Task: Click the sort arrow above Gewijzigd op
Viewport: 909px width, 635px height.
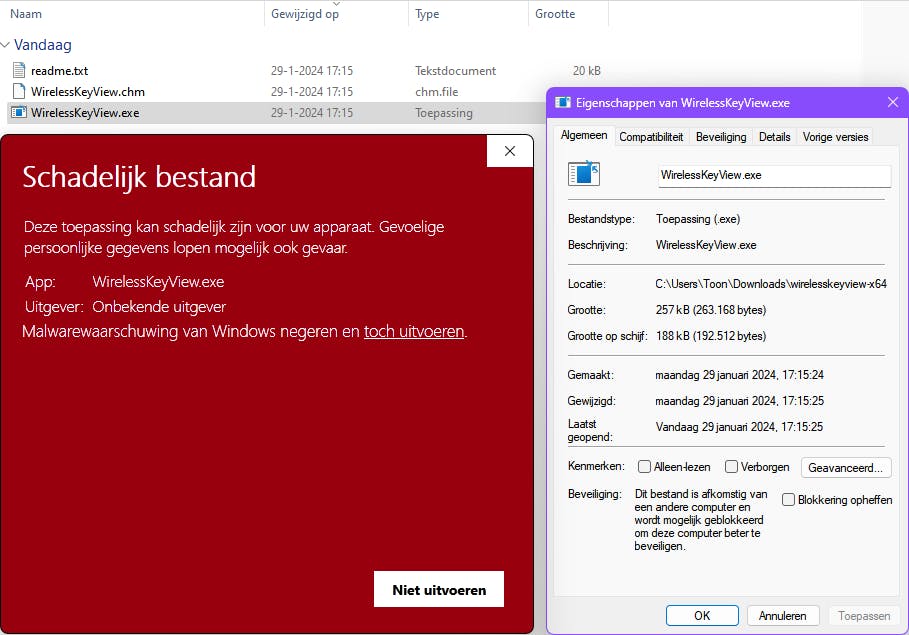Action: coord(336,3)
